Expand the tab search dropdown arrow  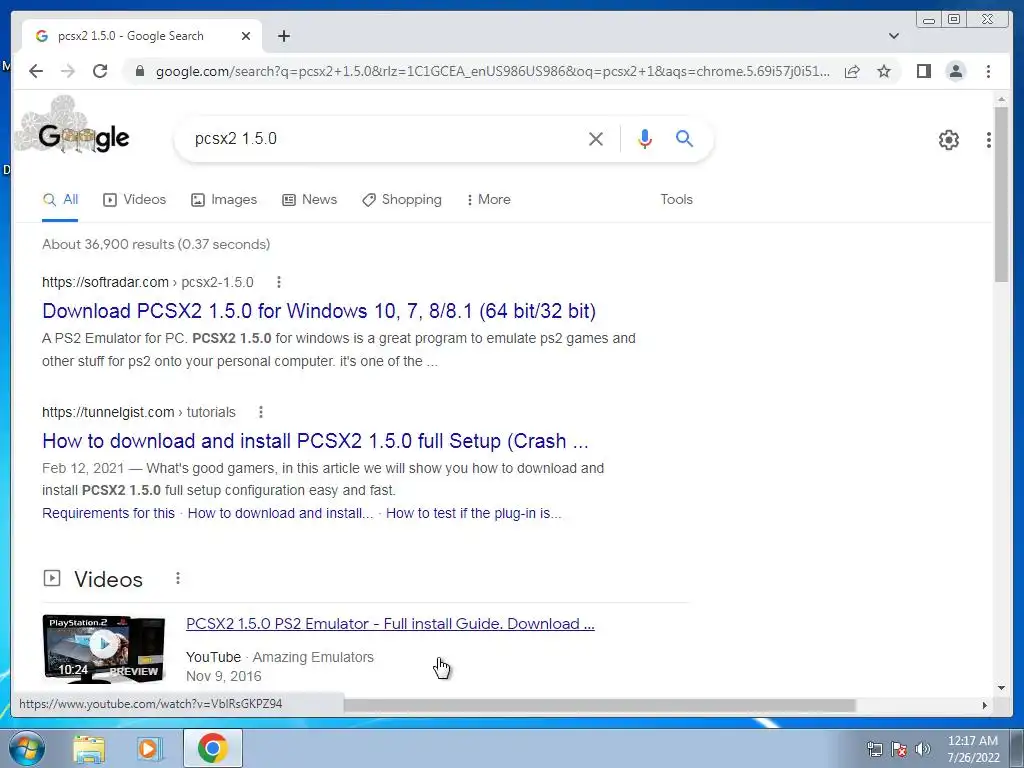click(893, 36)
